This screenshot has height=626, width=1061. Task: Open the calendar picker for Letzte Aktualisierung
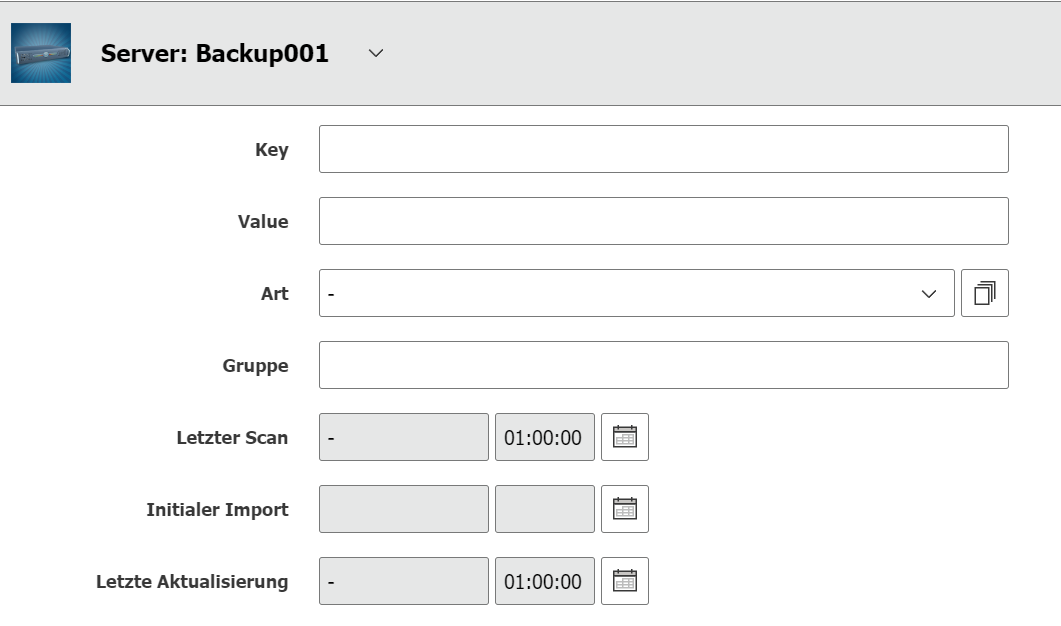tap(625, 581)
